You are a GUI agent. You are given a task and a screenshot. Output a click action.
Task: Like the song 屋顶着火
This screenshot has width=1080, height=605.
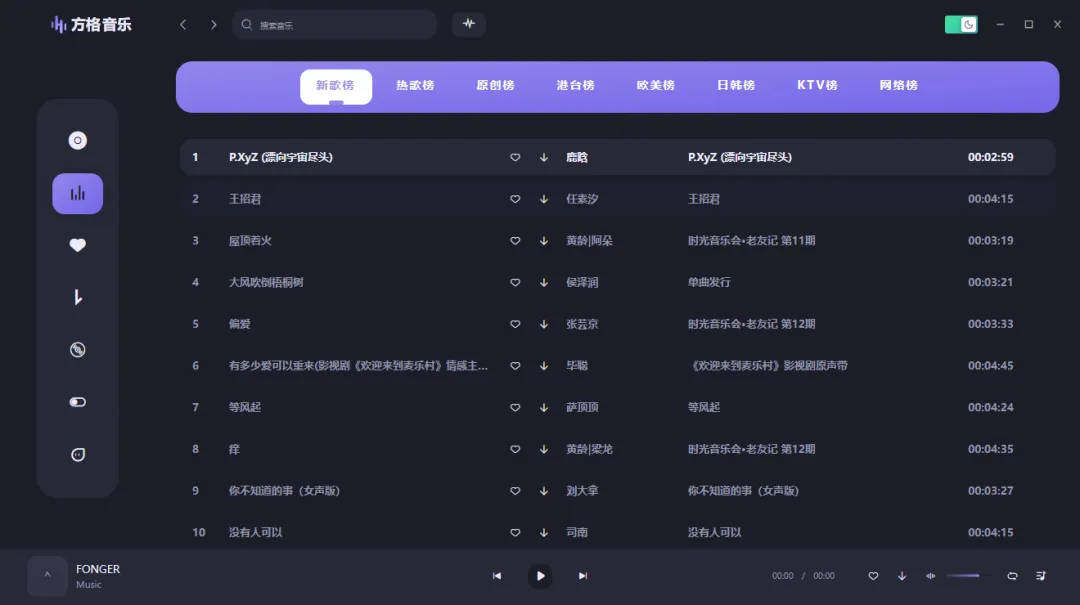(515, 241)
